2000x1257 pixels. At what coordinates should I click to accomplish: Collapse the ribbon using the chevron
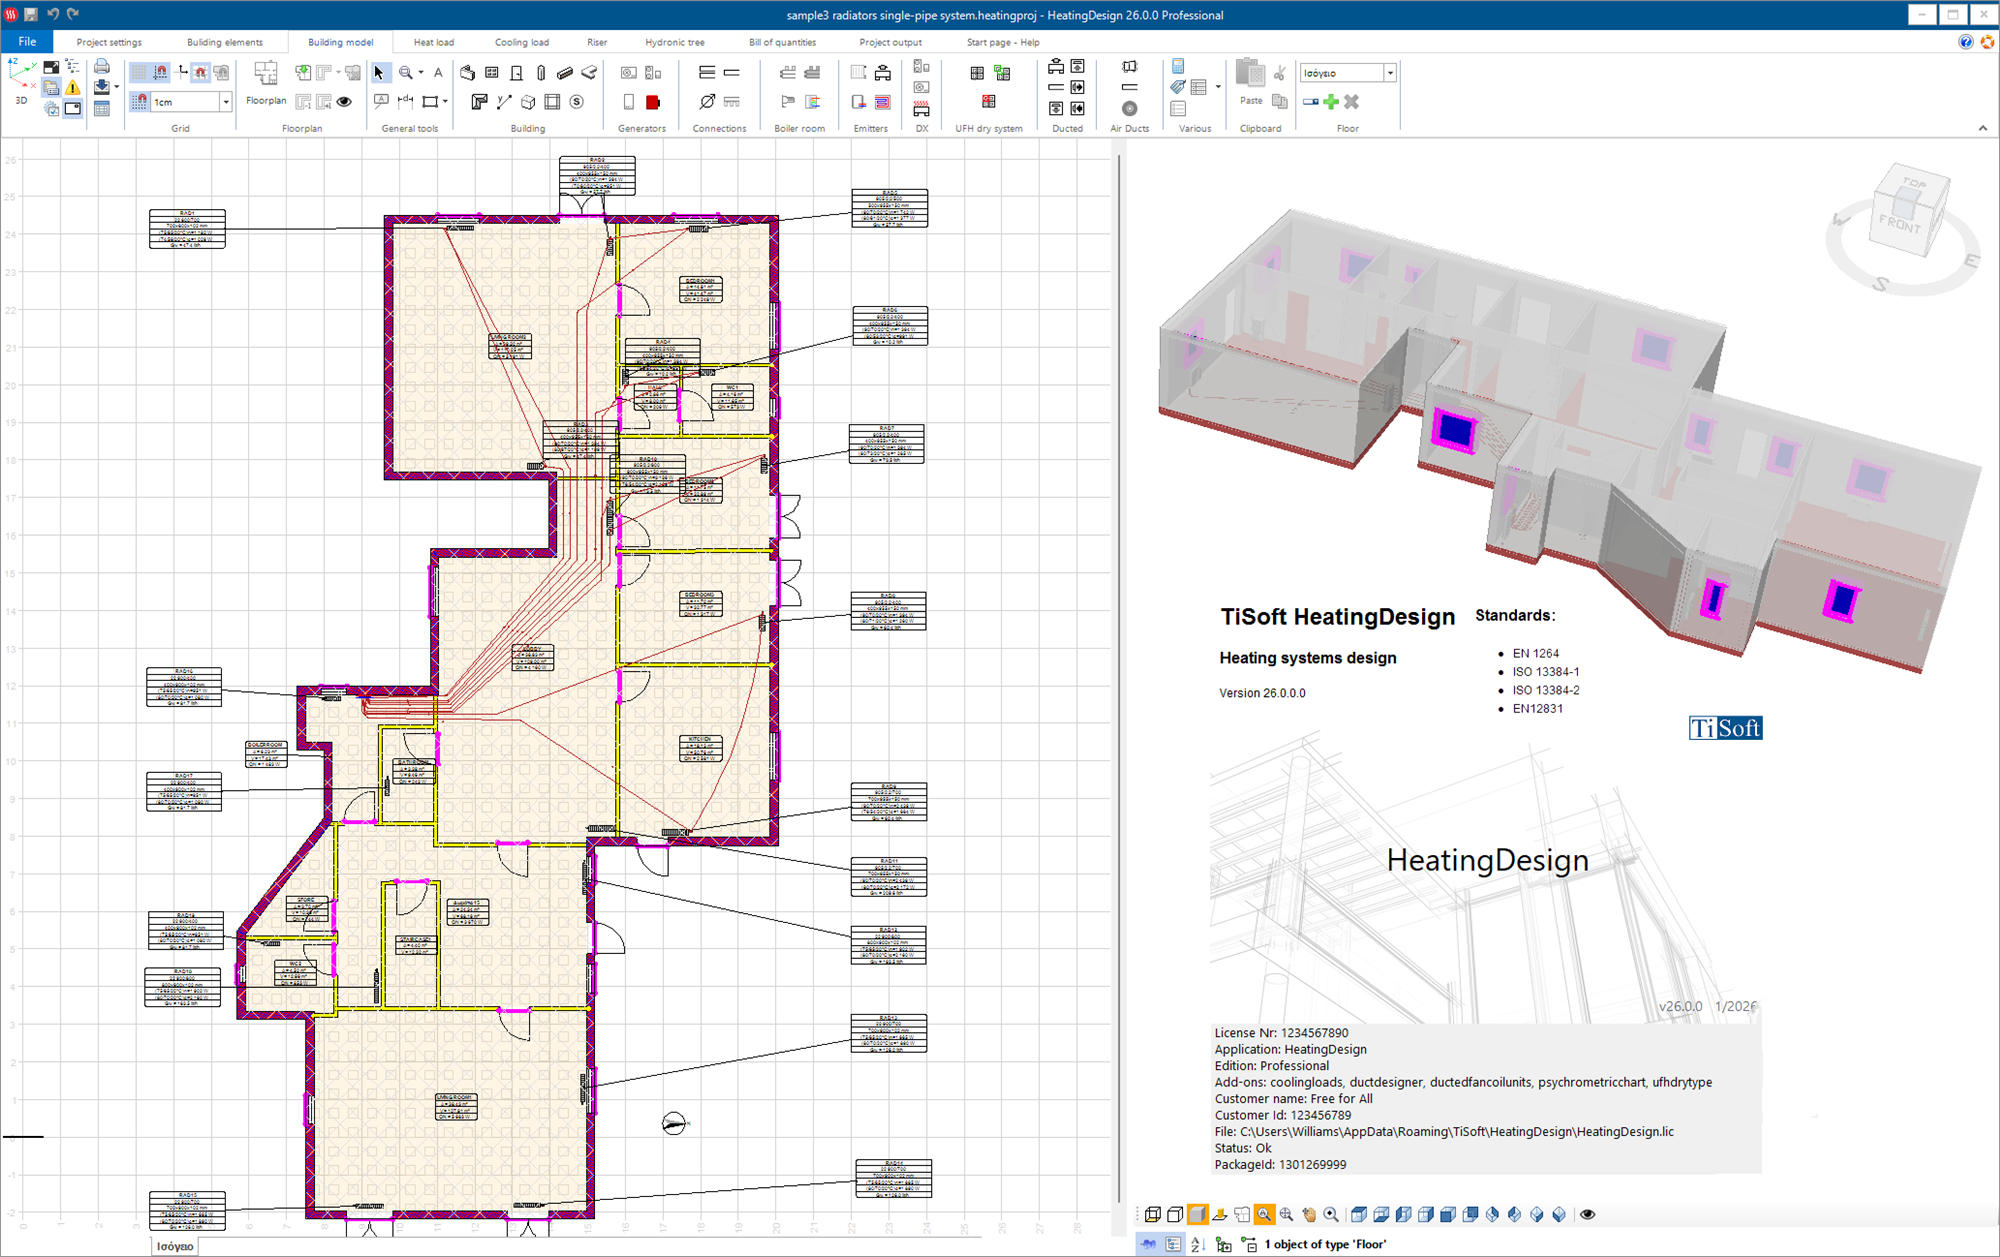click(x=1982, y=128)
